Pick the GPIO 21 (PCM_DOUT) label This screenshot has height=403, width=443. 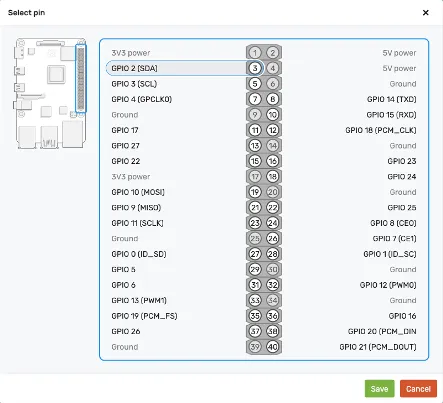point(378,347)
